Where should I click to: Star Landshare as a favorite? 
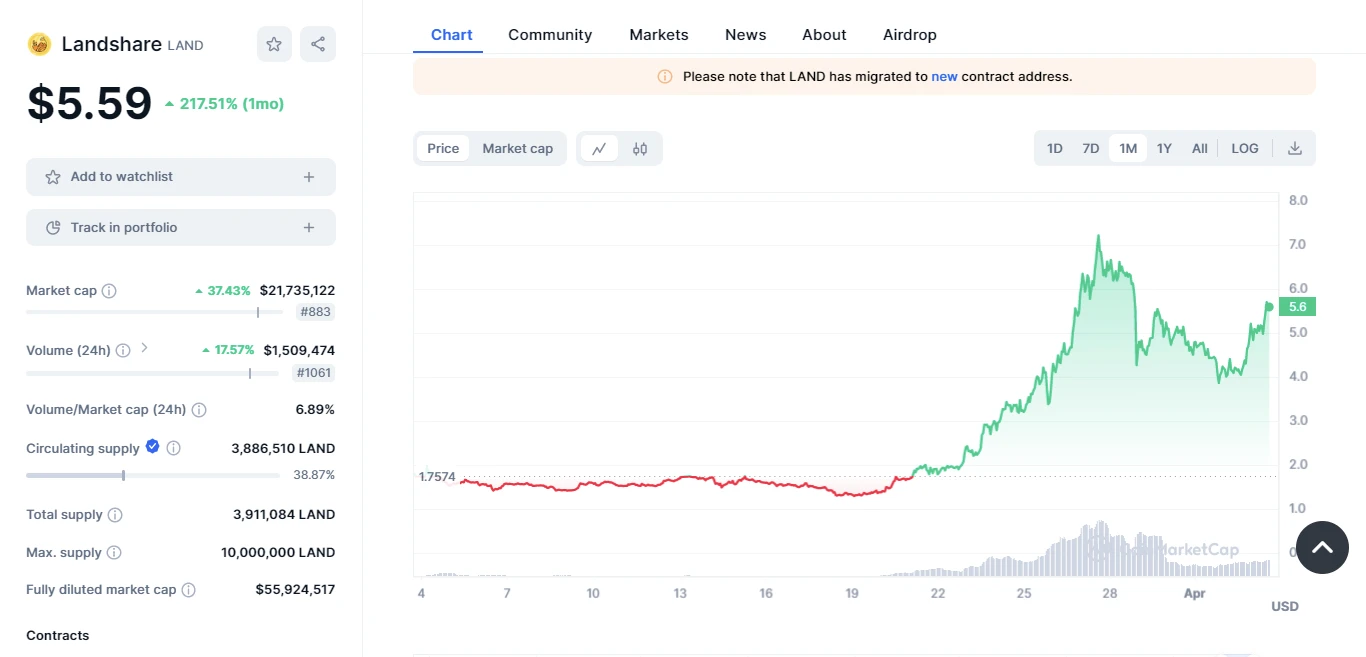pos(274,44)
